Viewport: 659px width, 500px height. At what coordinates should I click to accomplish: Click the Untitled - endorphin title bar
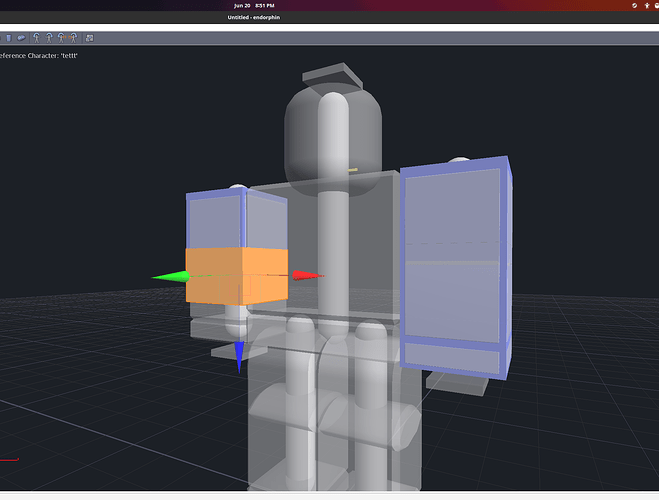pos(253,17)
